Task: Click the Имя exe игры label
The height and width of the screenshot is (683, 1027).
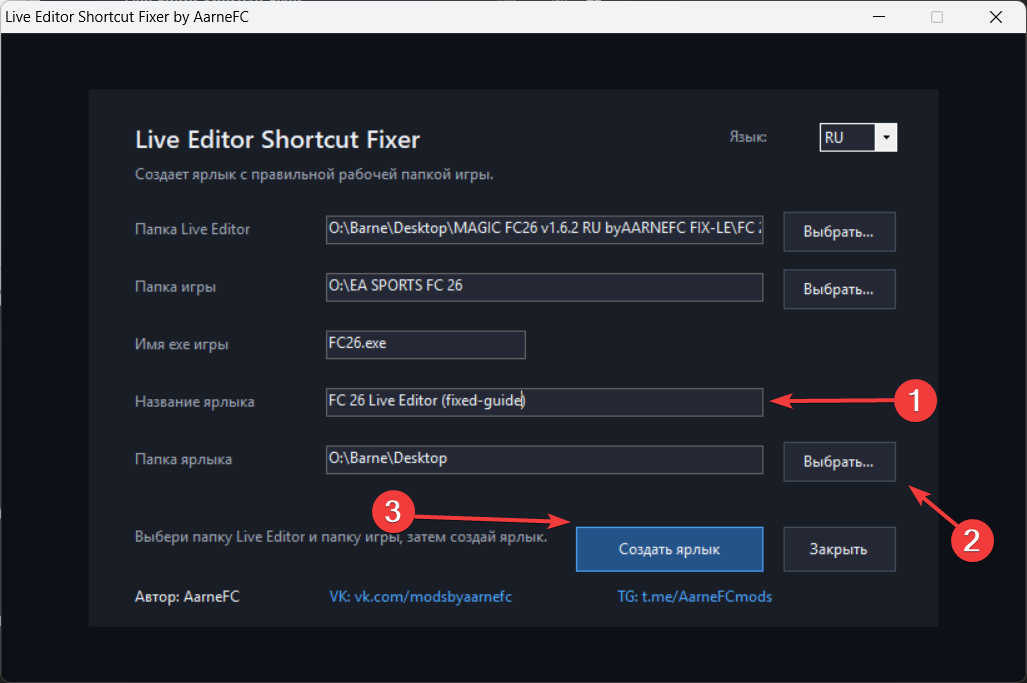Action: pyautogui.click(x=181, y=344)
